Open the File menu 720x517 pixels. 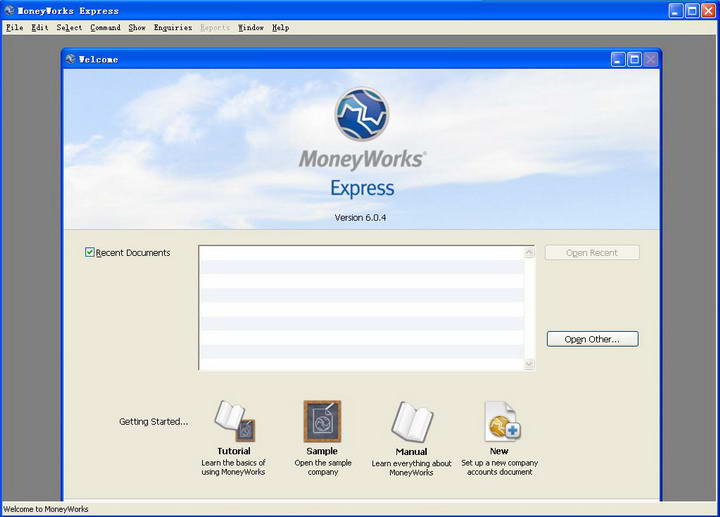pyautogui.click(x=14, y=28)
